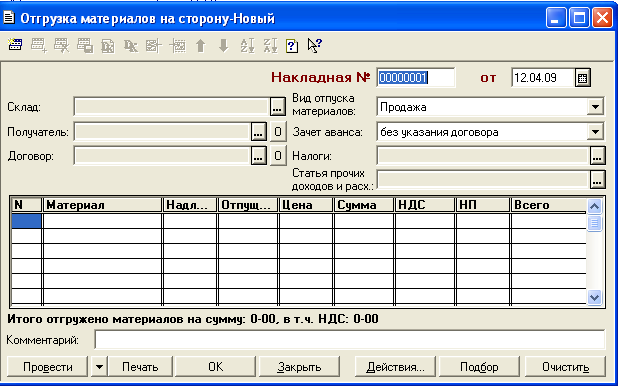Click the OK button
Image resolution: width=618 pixels, height=386 pixels.
point(215,367)
